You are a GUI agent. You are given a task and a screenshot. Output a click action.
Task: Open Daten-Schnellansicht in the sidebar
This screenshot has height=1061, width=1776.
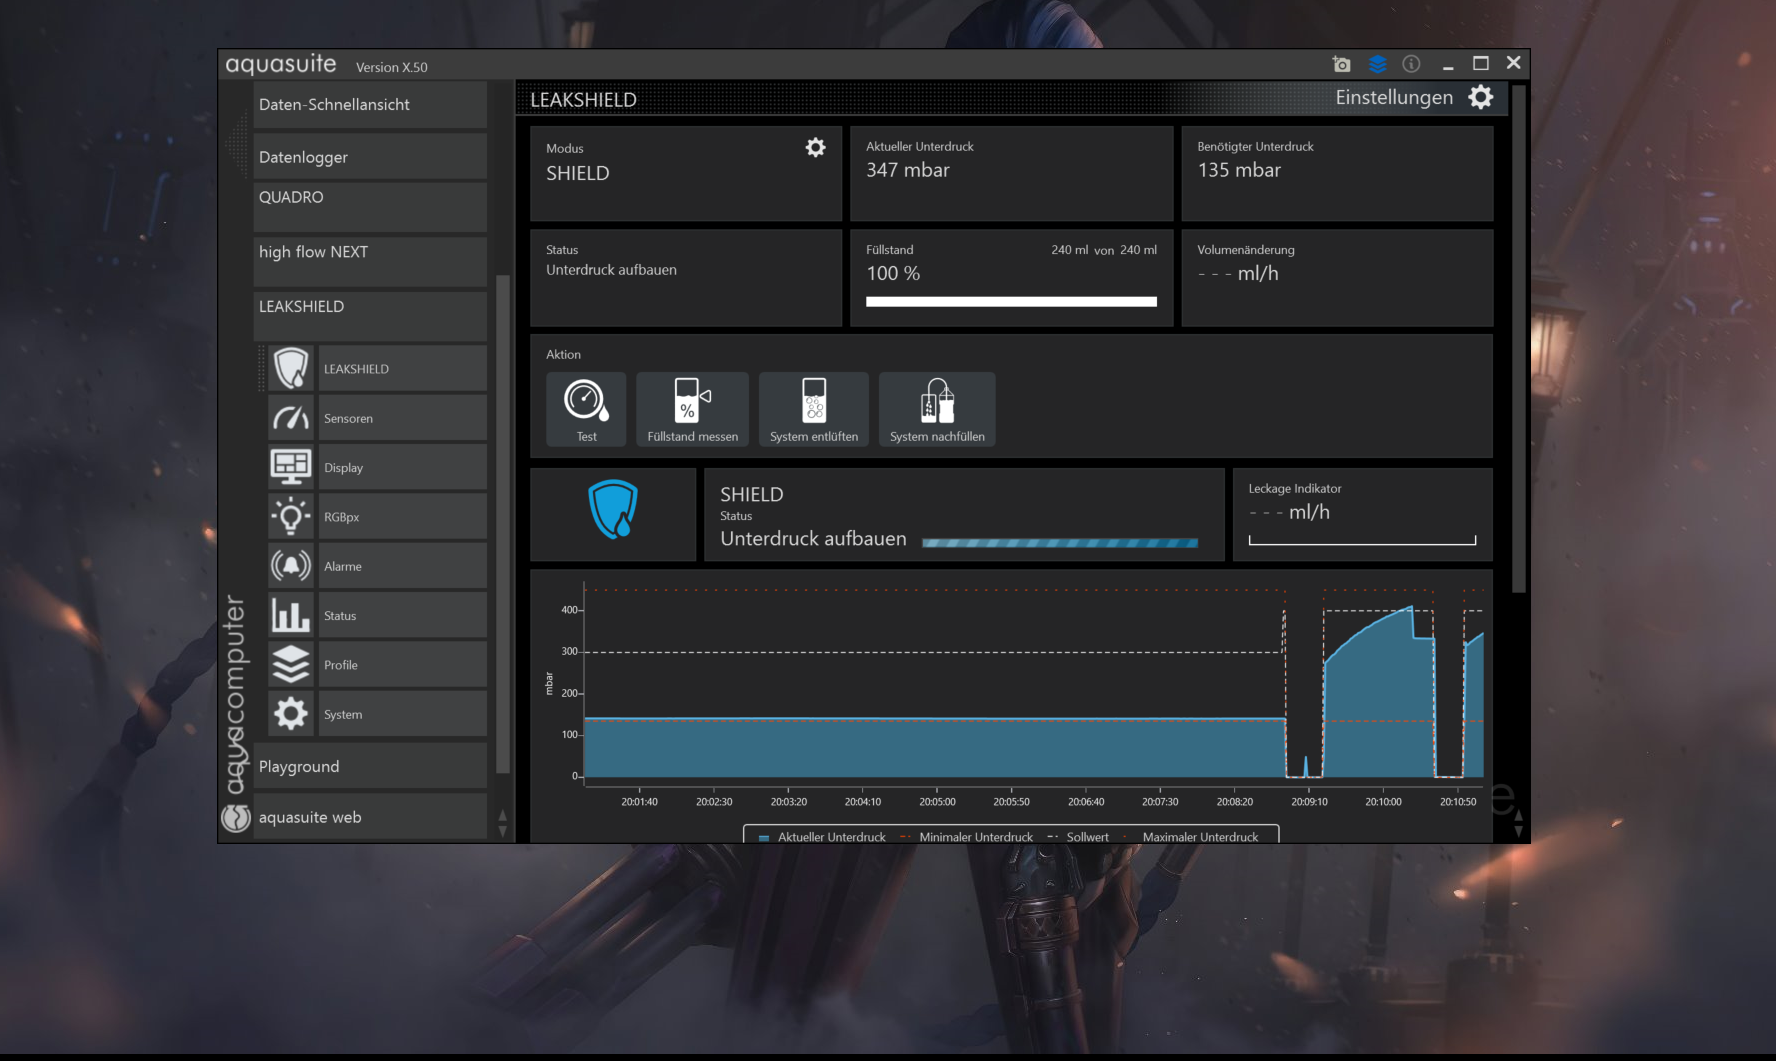370,105
